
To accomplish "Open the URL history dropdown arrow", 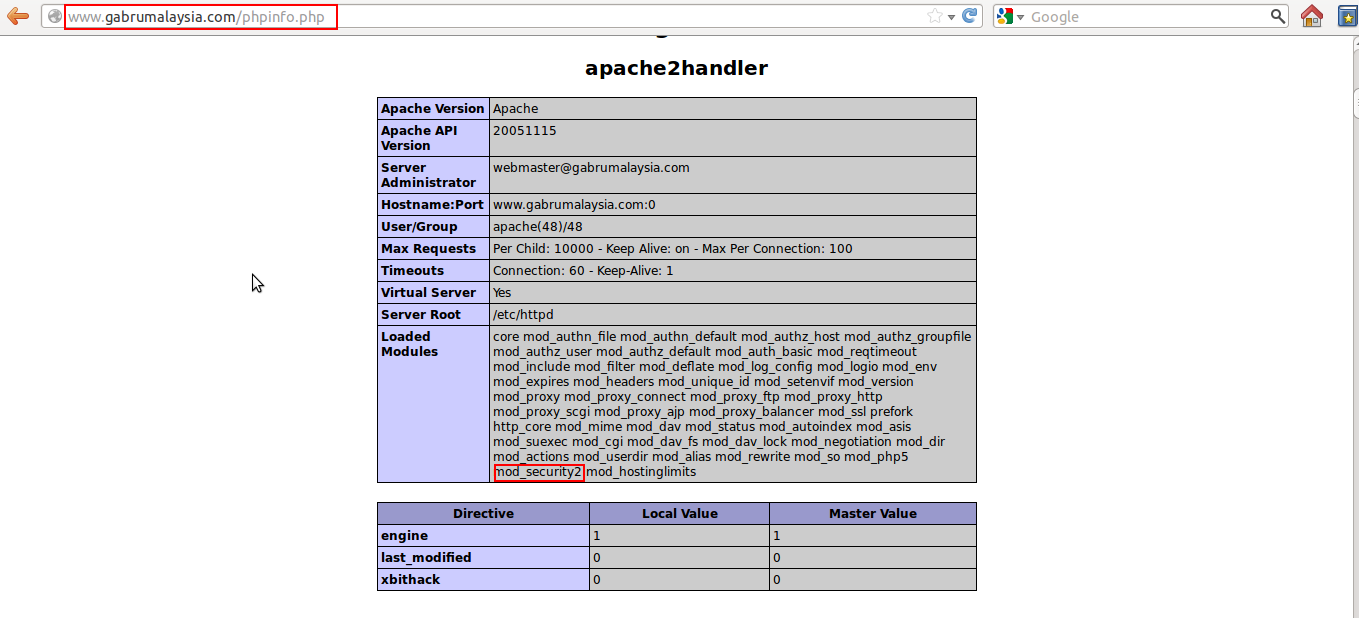I will (951, 17).
